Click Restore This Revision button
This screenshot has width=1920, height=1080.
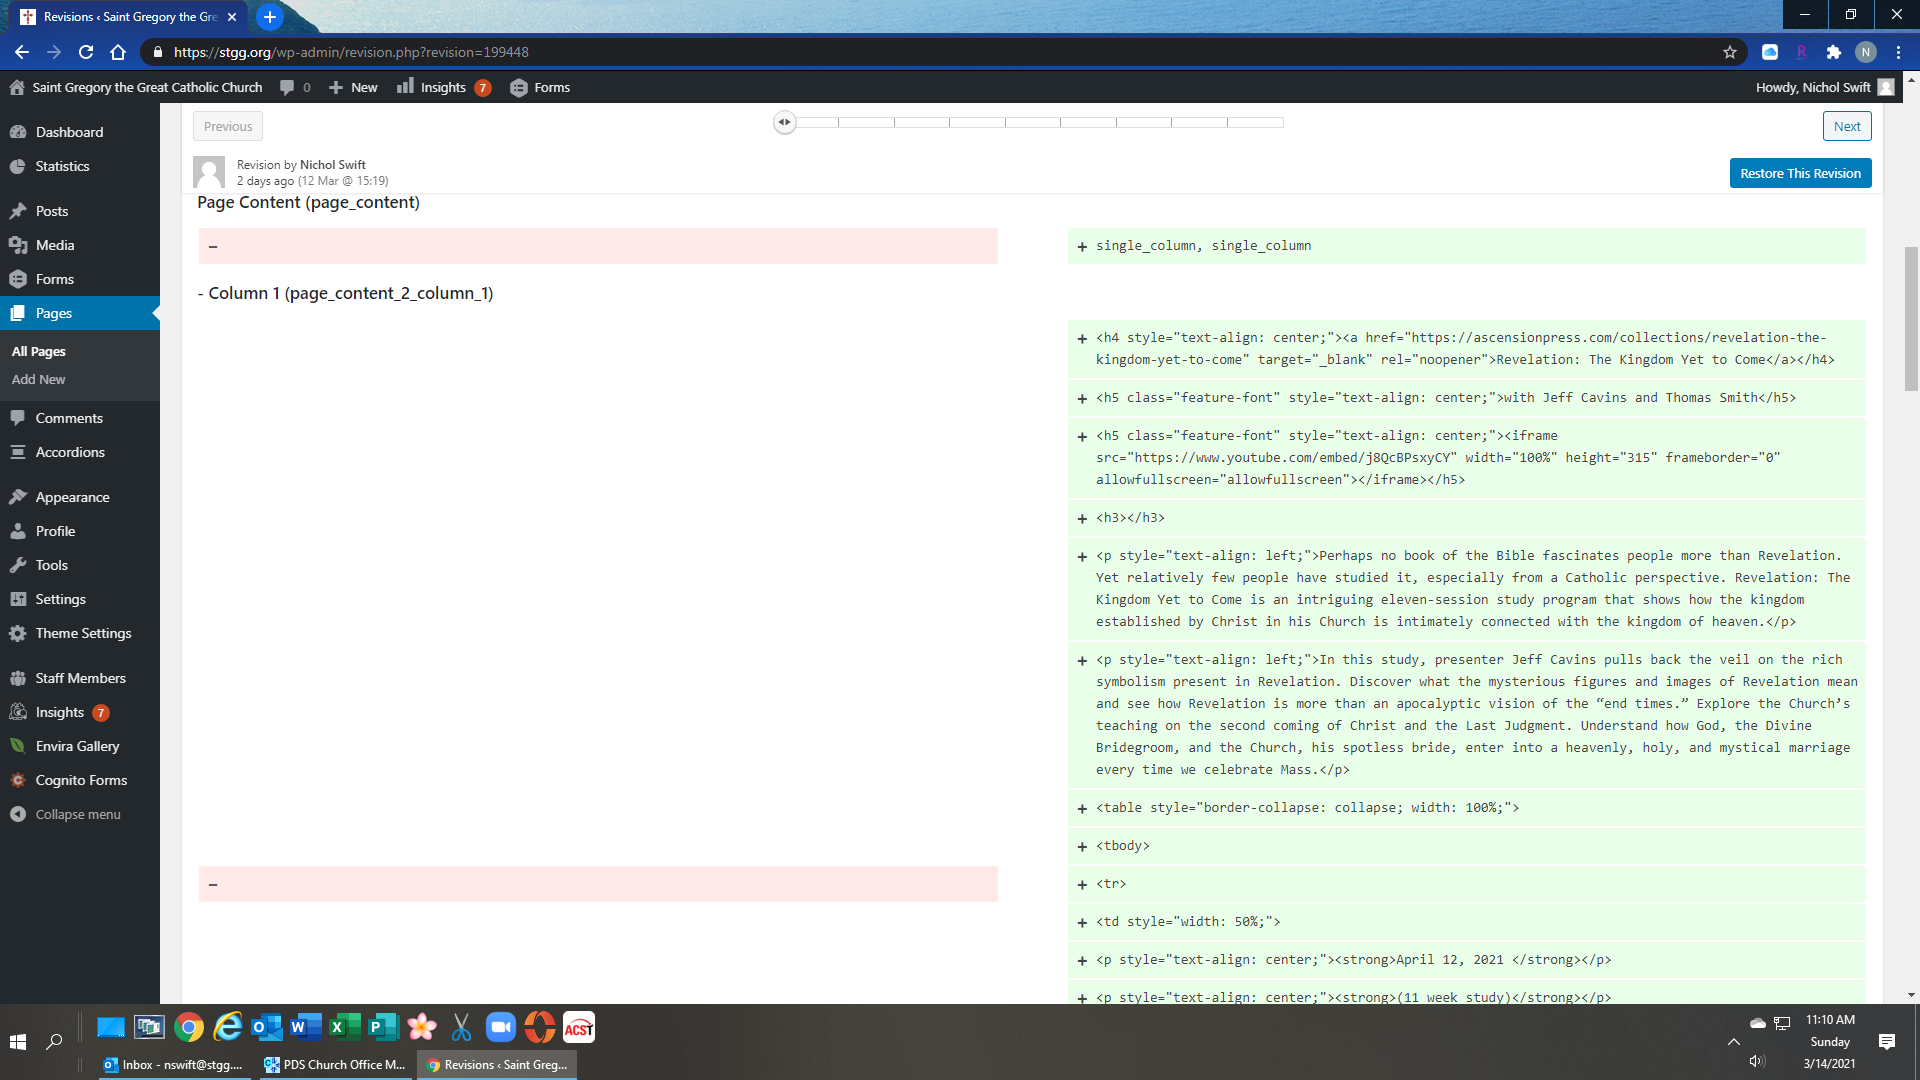(1799, 173)
